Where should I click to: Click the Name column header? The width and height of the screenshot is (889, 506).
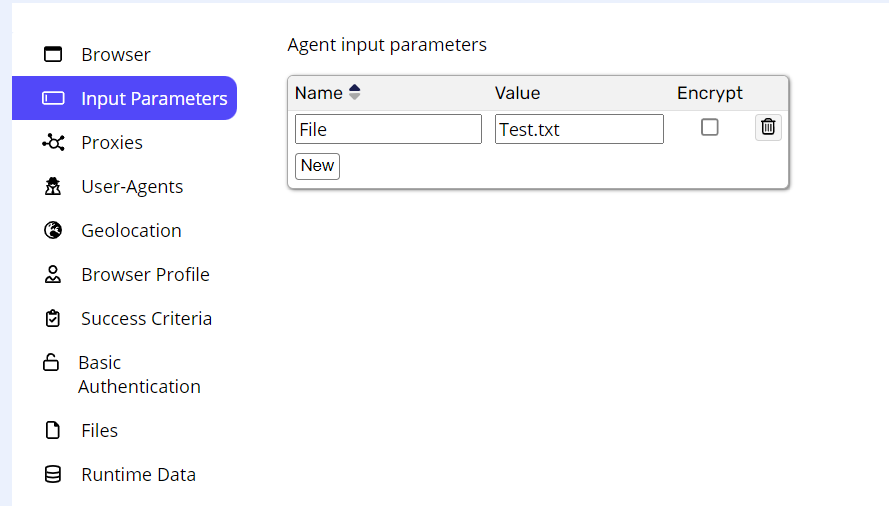[319, 93]
